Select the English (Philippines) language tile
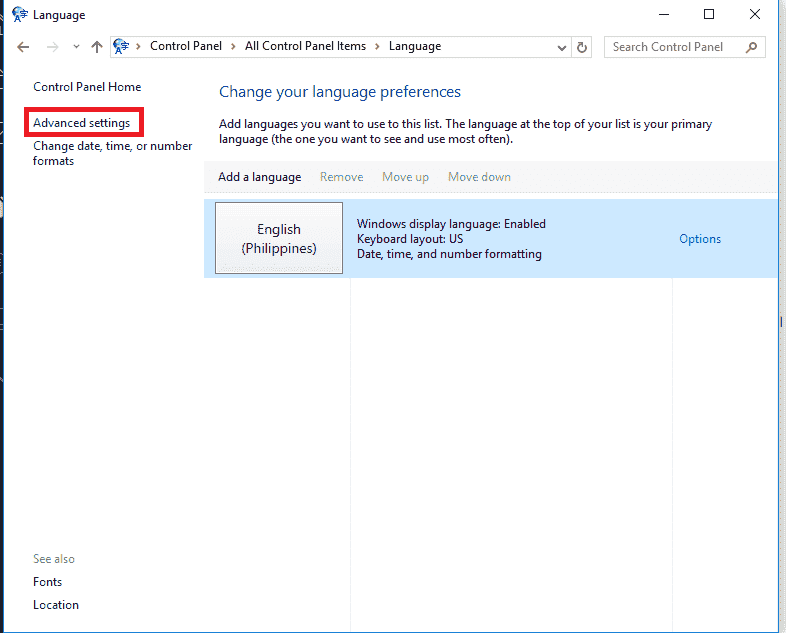This screenshot has width=786, height=633. pyautogui.click(x=279, y=238)
